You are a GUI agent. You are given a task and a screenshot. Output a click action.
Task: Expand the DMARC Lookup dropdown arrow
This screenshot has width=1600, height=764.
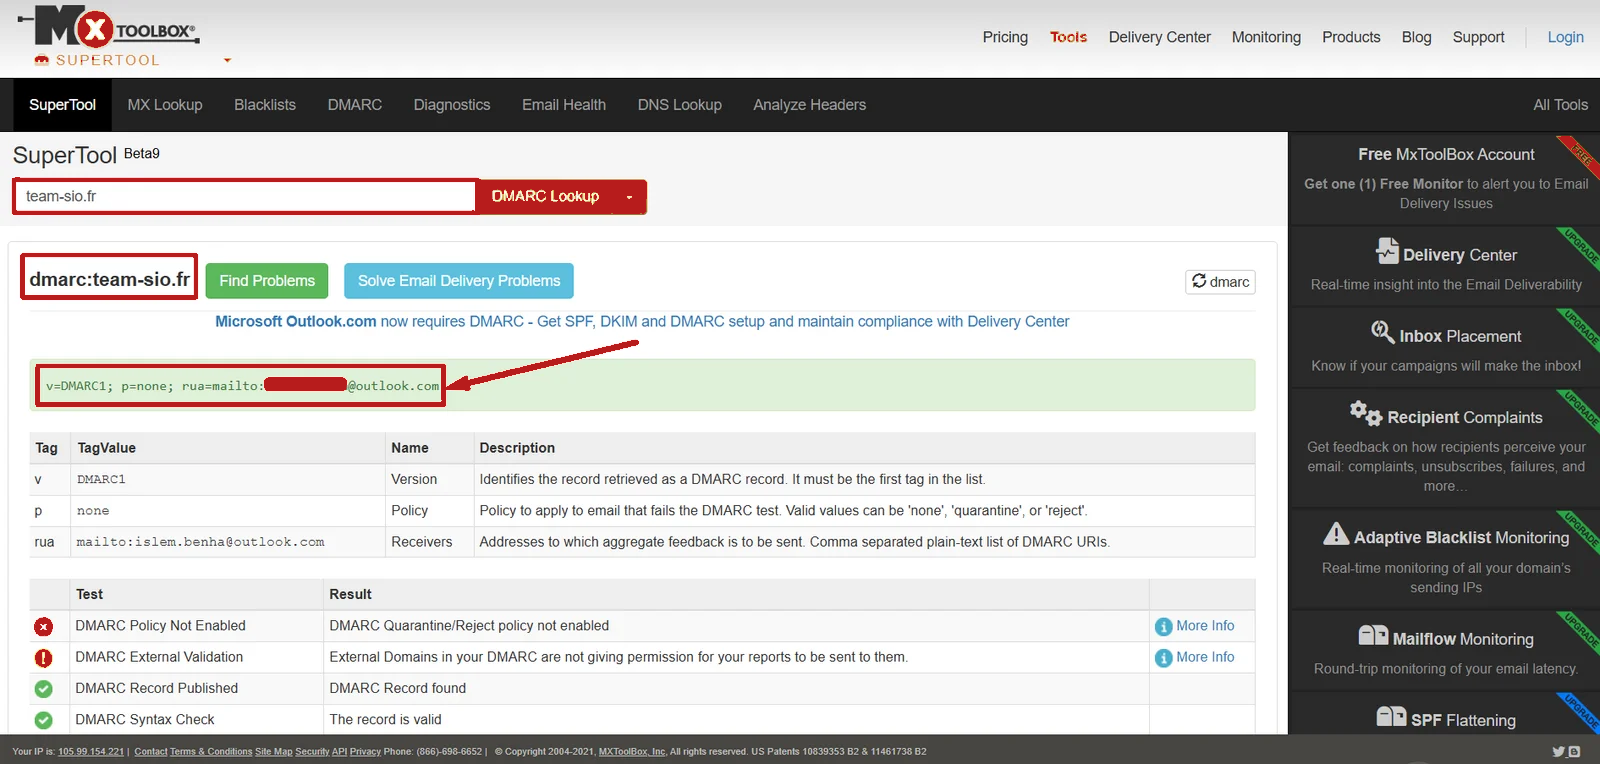click(x=629, y=197)
